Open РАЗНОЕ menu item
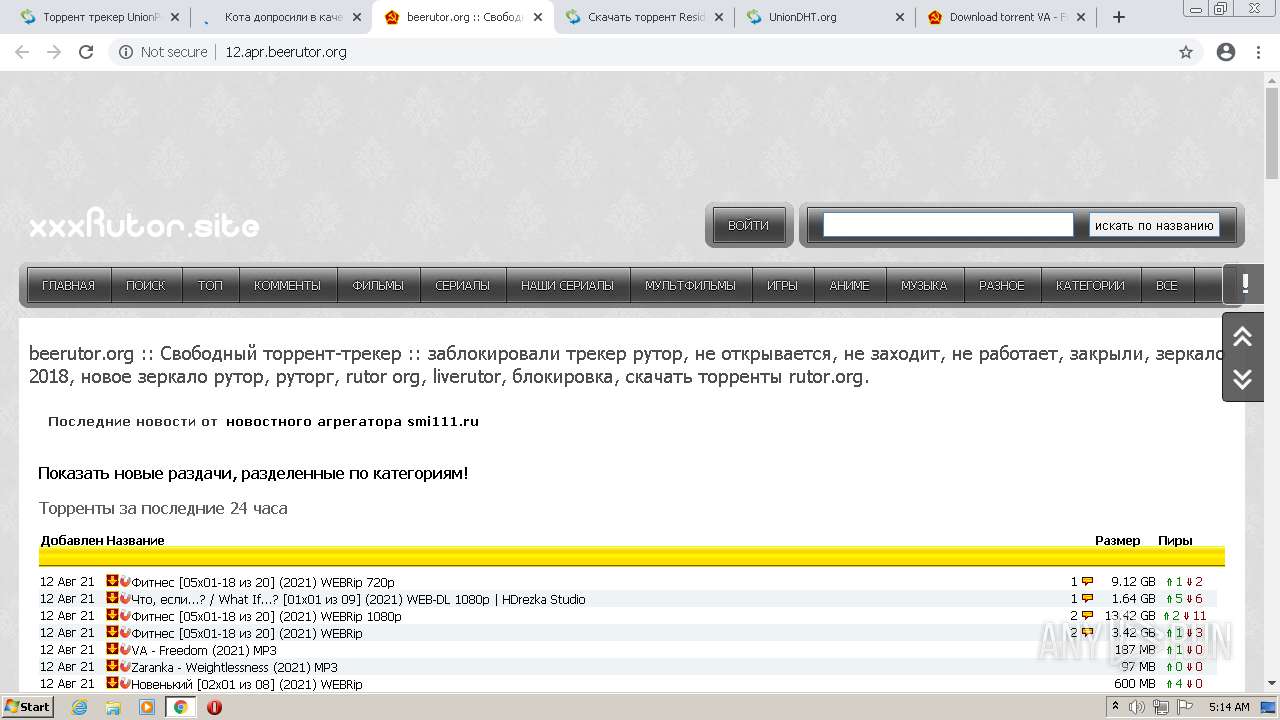1280x720 pixels. pyautogui.click(x=1002, y=285)
